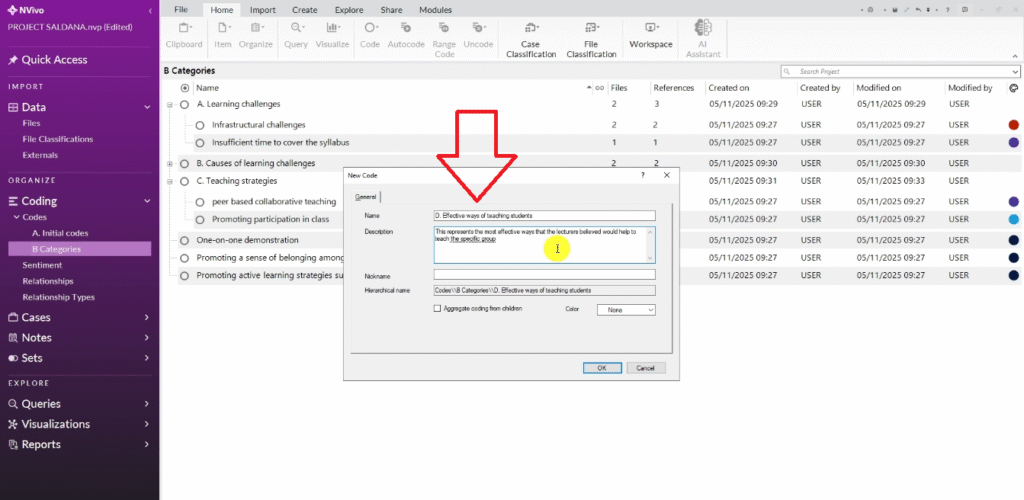The image size is (1024, 500).
Task: Select radio circle for One-on-one demonstration
Action: (185, 240)
